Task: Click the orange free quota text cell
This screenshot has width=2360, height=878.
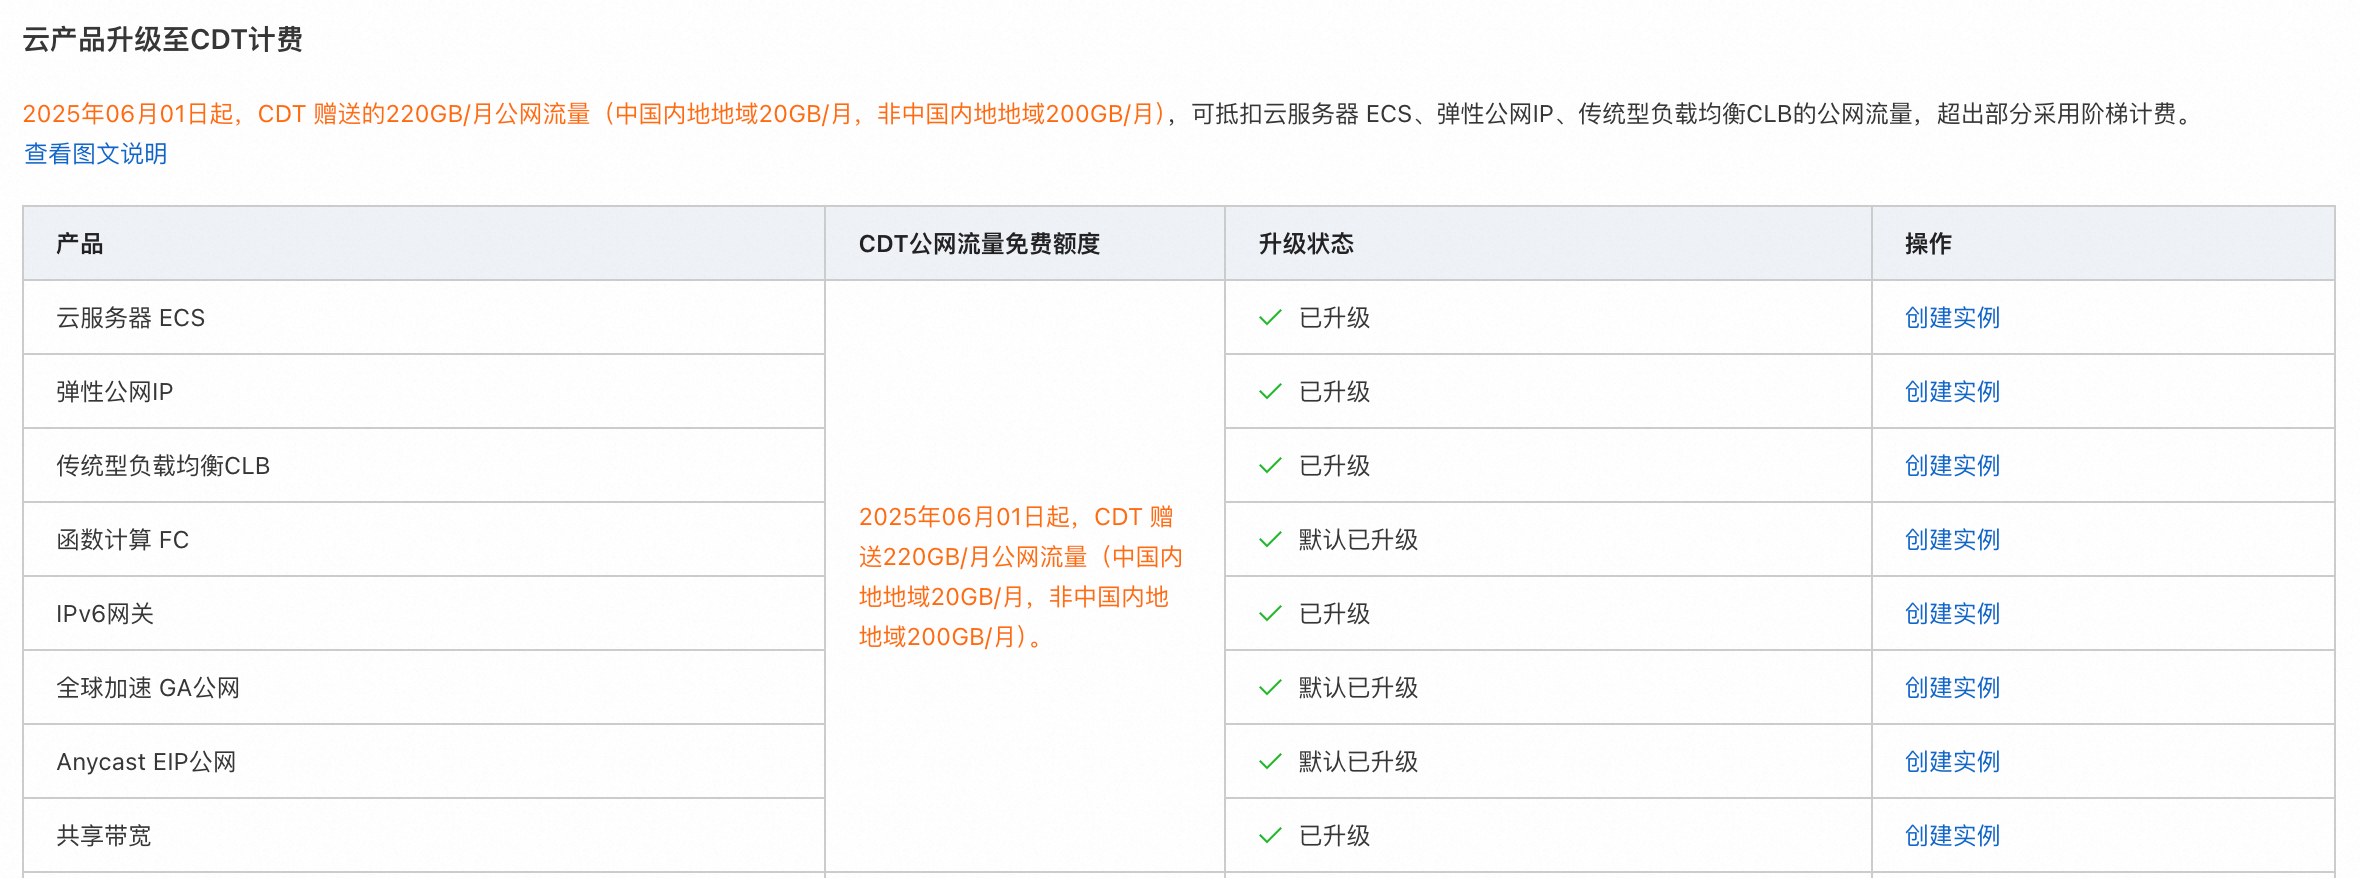Action: click(x=1020, y=577)
